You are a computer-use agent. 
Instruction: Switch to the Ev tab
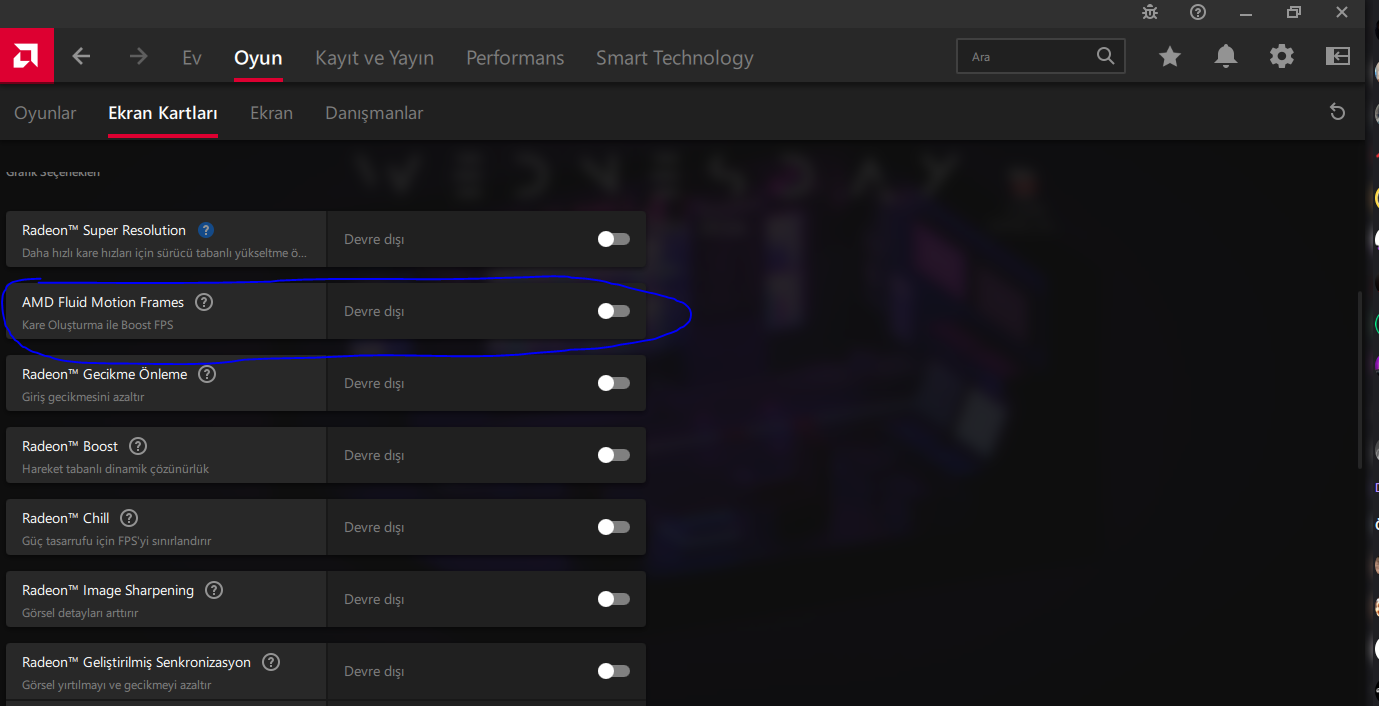point(192,58)
